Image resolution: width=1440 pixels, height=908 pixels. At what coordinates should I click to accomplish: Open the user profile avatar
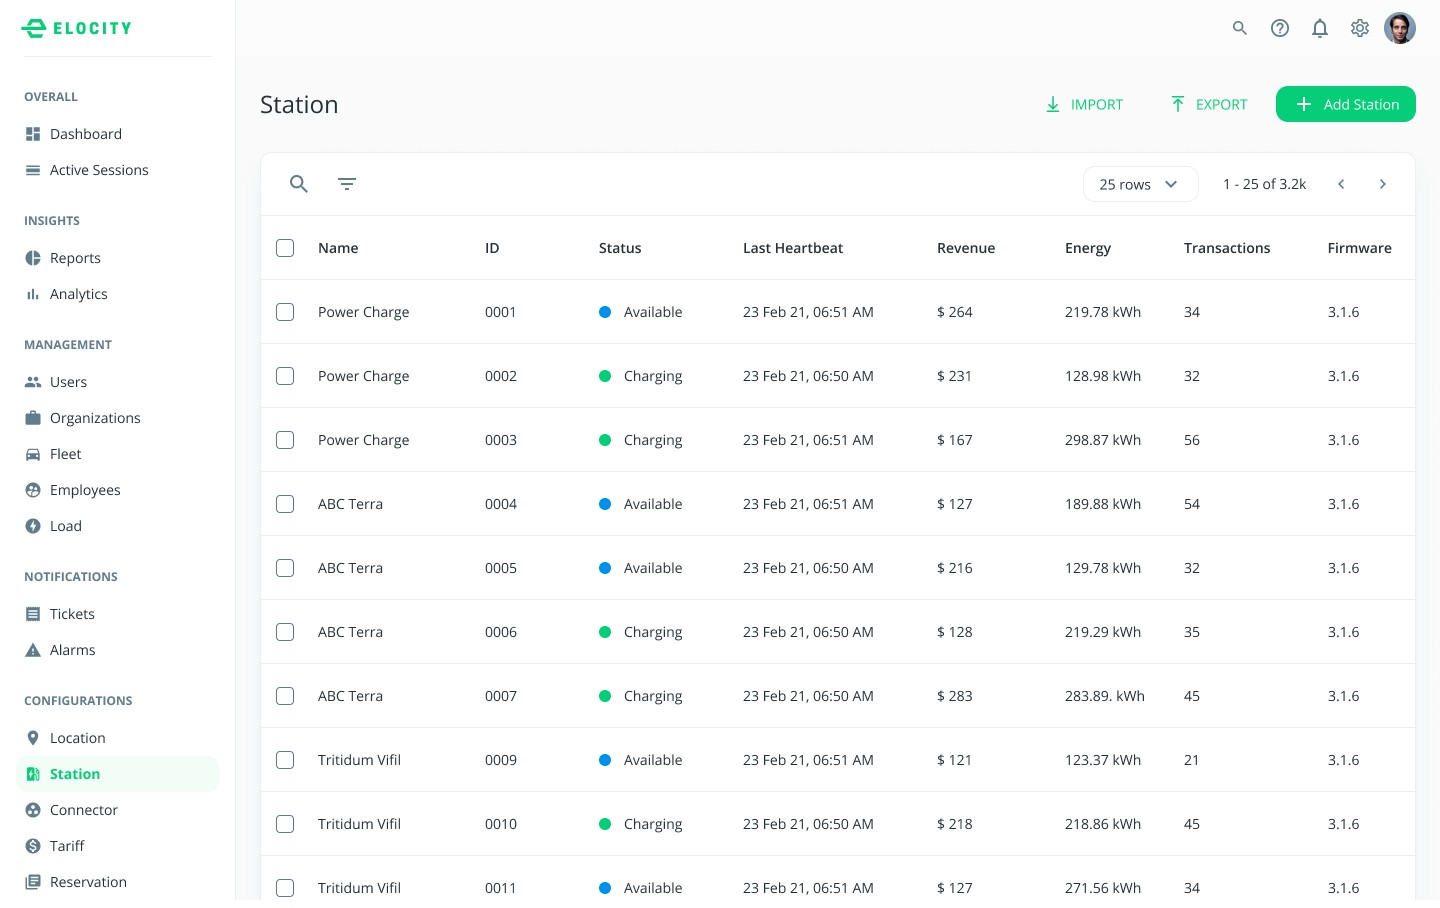click(x=1400, y=28)
